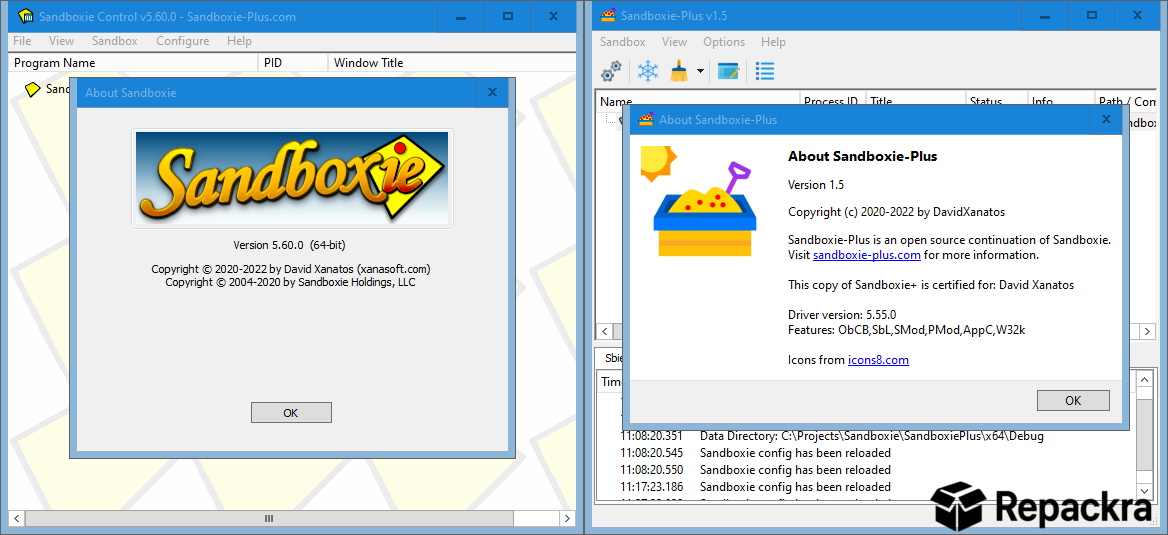Click the snowflake icon in Sandboxie-Plus toolbar

(x=648, y=72)
